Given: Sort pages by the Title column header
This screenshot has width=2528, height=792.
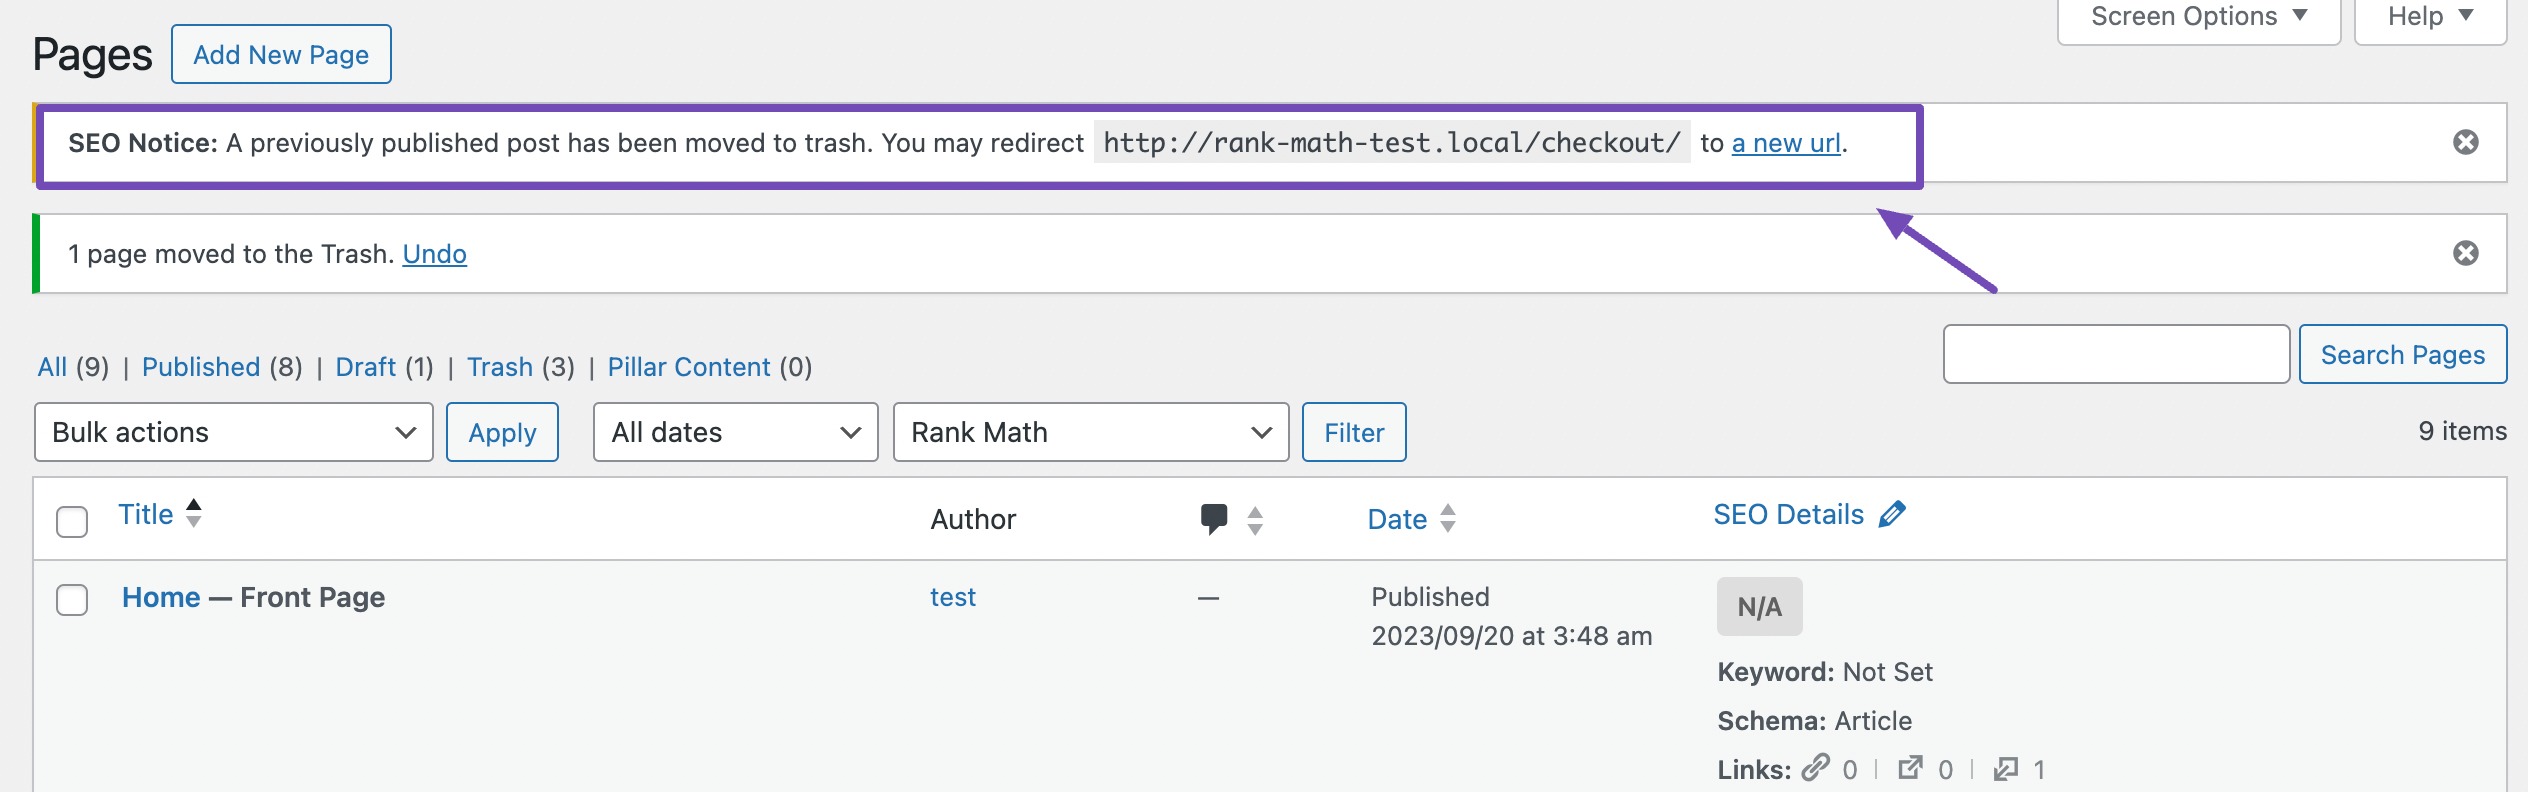Looking at the screenshot, I should point(146,514).
